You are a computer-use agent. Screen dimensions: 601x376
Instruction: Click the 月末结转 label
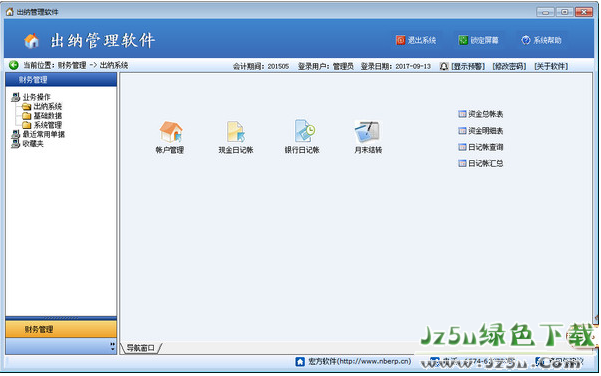[368, 150]
